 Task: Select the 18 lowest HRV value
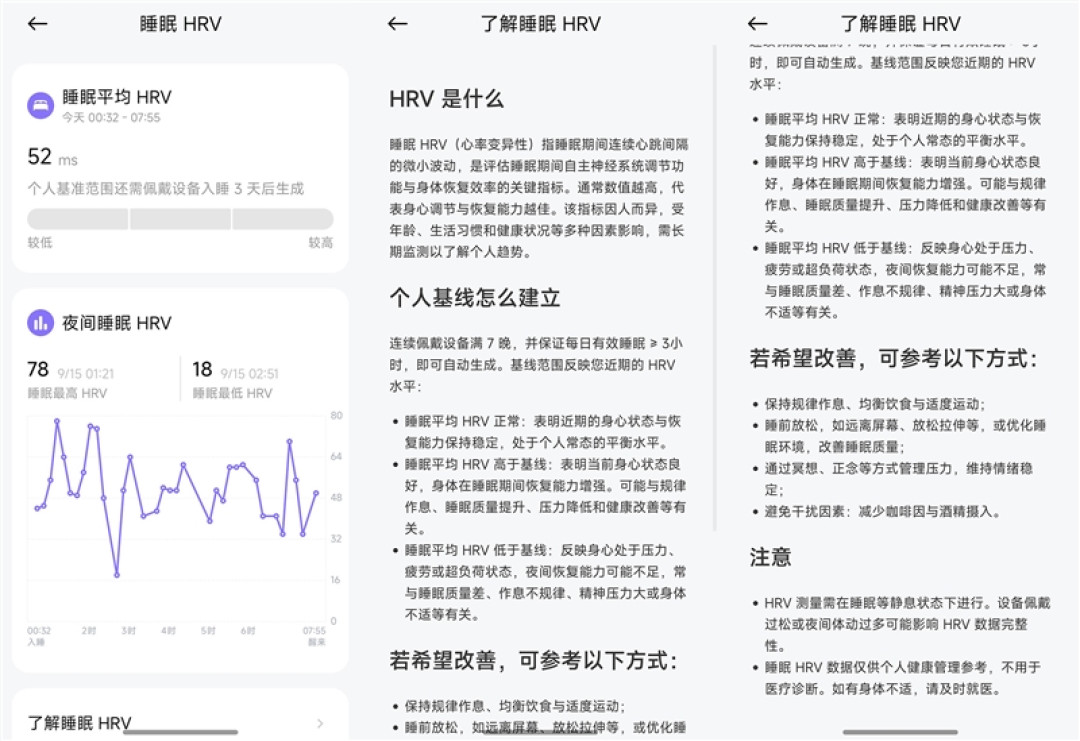point(202,370)
